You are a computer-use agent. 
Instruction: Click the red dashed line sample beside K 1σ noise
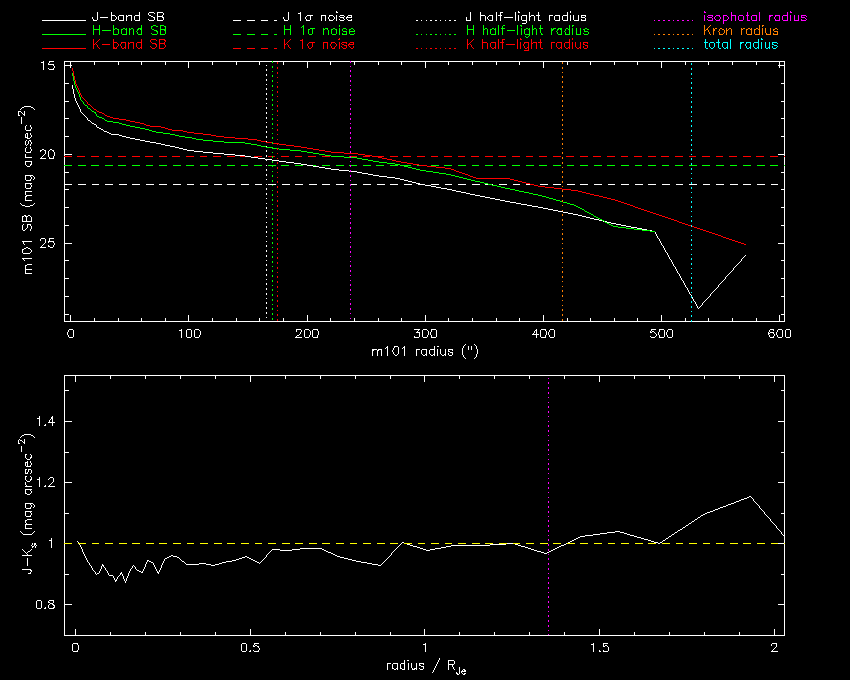point(255,45)
